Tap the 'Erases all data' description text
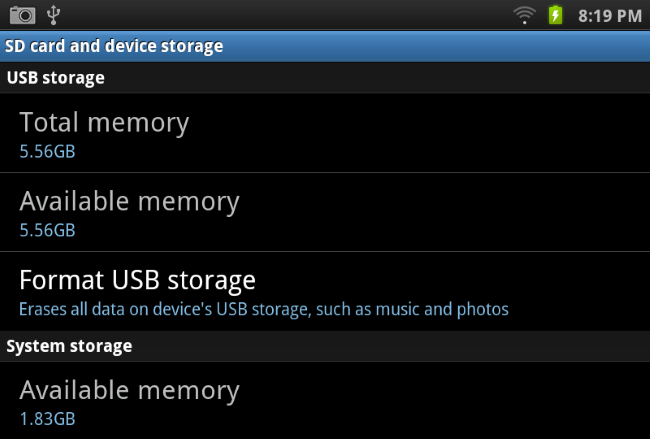 point(264,309)
